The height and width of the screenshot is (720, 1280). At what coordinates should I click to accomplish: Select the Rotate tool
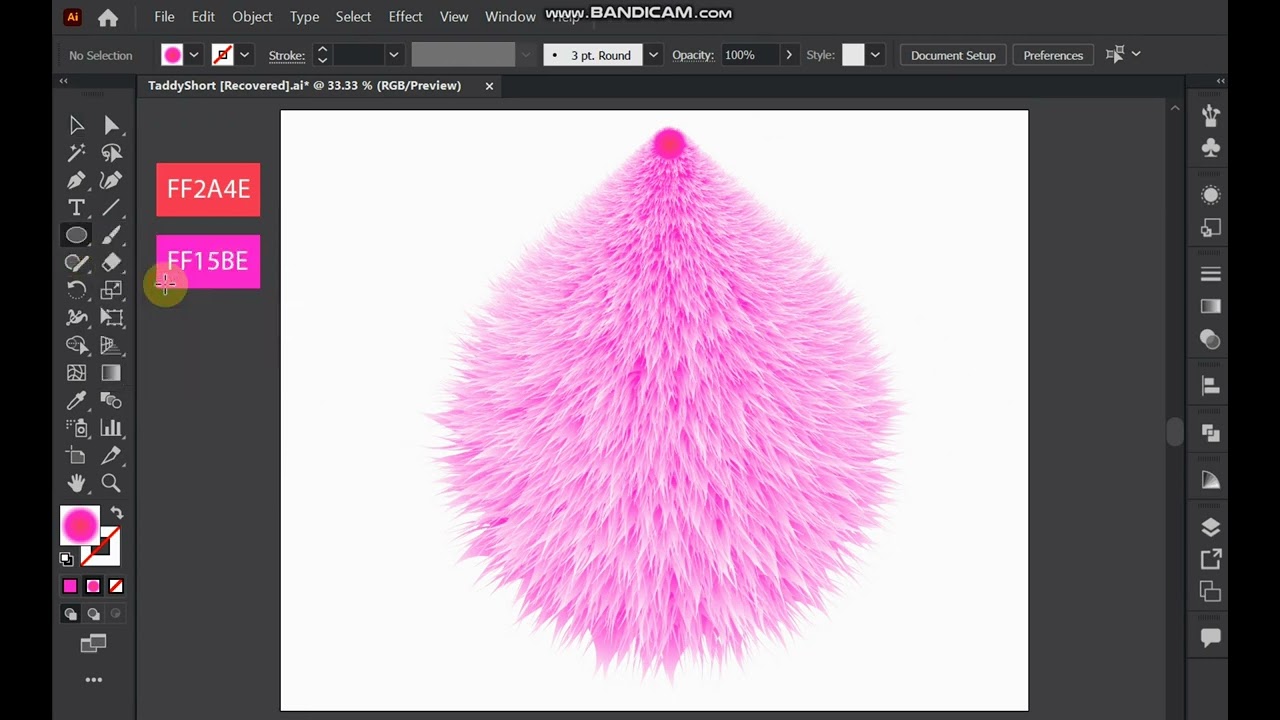coord(76,290)
